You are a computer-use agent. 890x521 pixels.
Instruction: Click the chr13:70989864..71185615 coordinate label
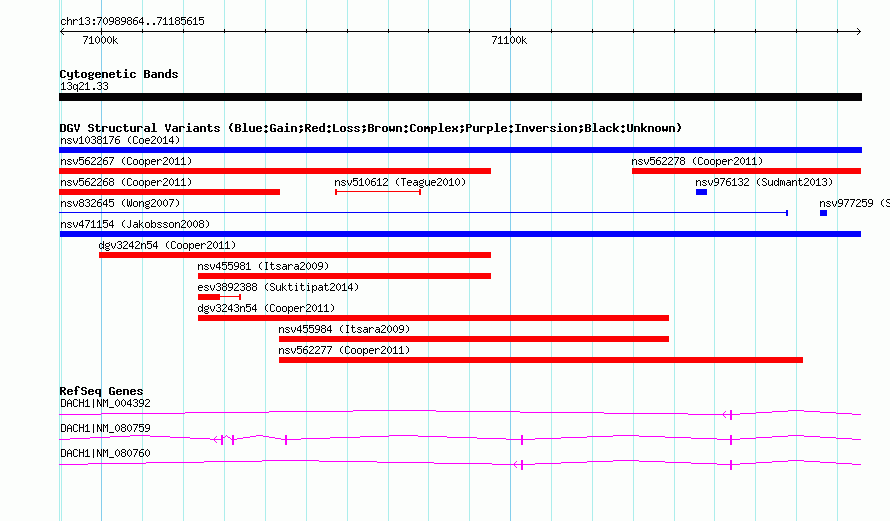pyautogui.click(x=132, y=22)
